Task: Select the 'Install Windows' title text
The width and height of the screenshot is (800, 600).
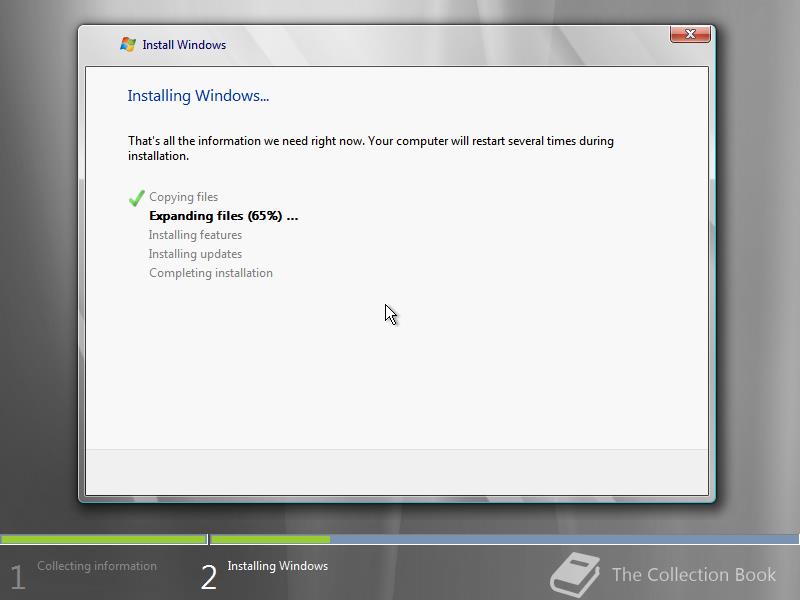Action: pos(184,45)
